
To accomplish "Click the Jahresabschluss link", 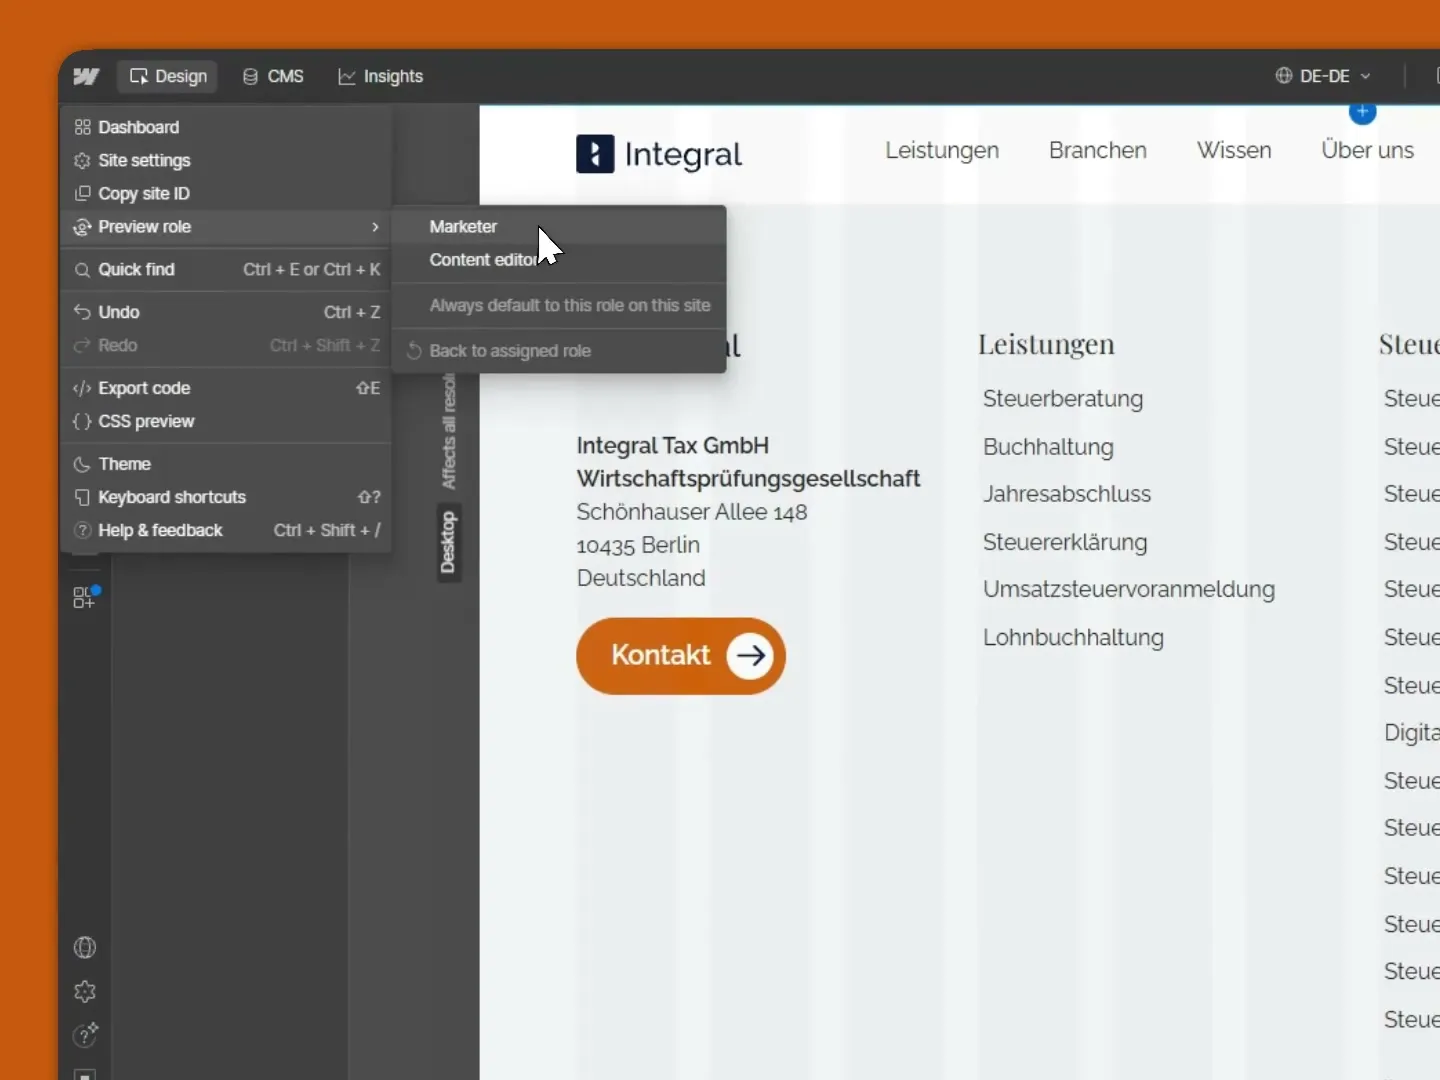I will click(x=1067, y=494).
